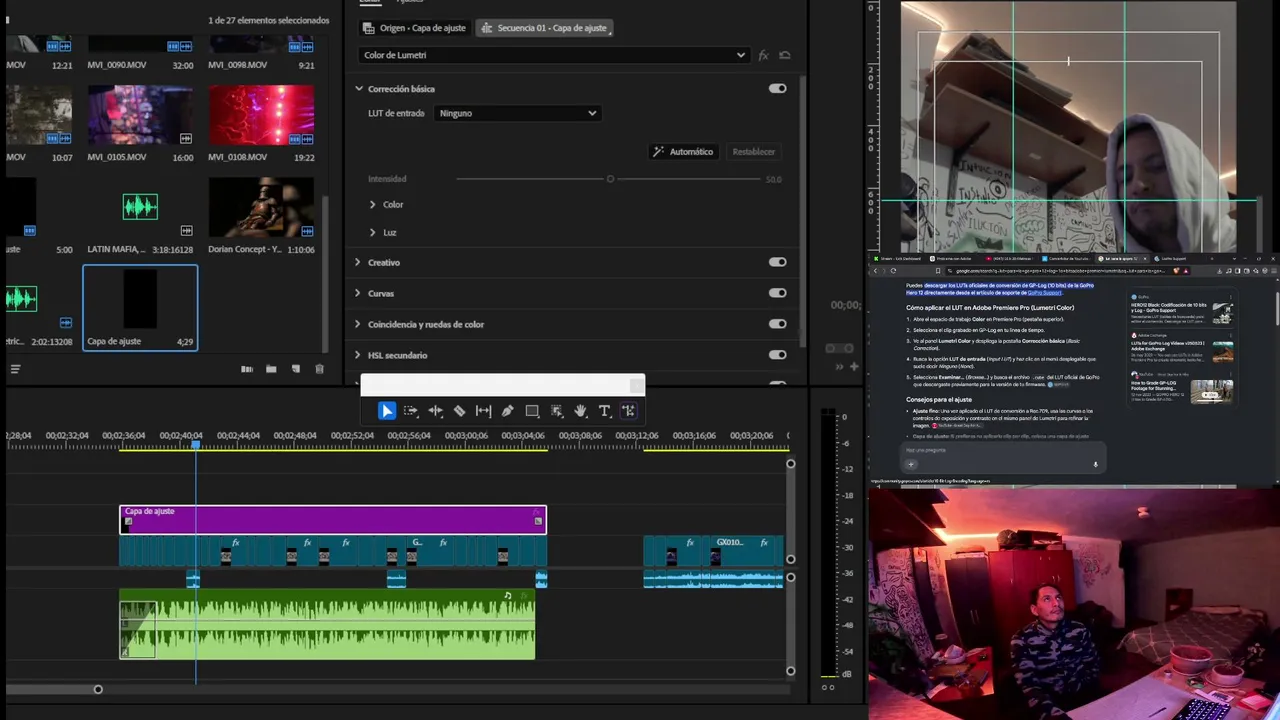Click the New Item icon in project panel
Screen dimensions: 1280x720
coord(295,369)
